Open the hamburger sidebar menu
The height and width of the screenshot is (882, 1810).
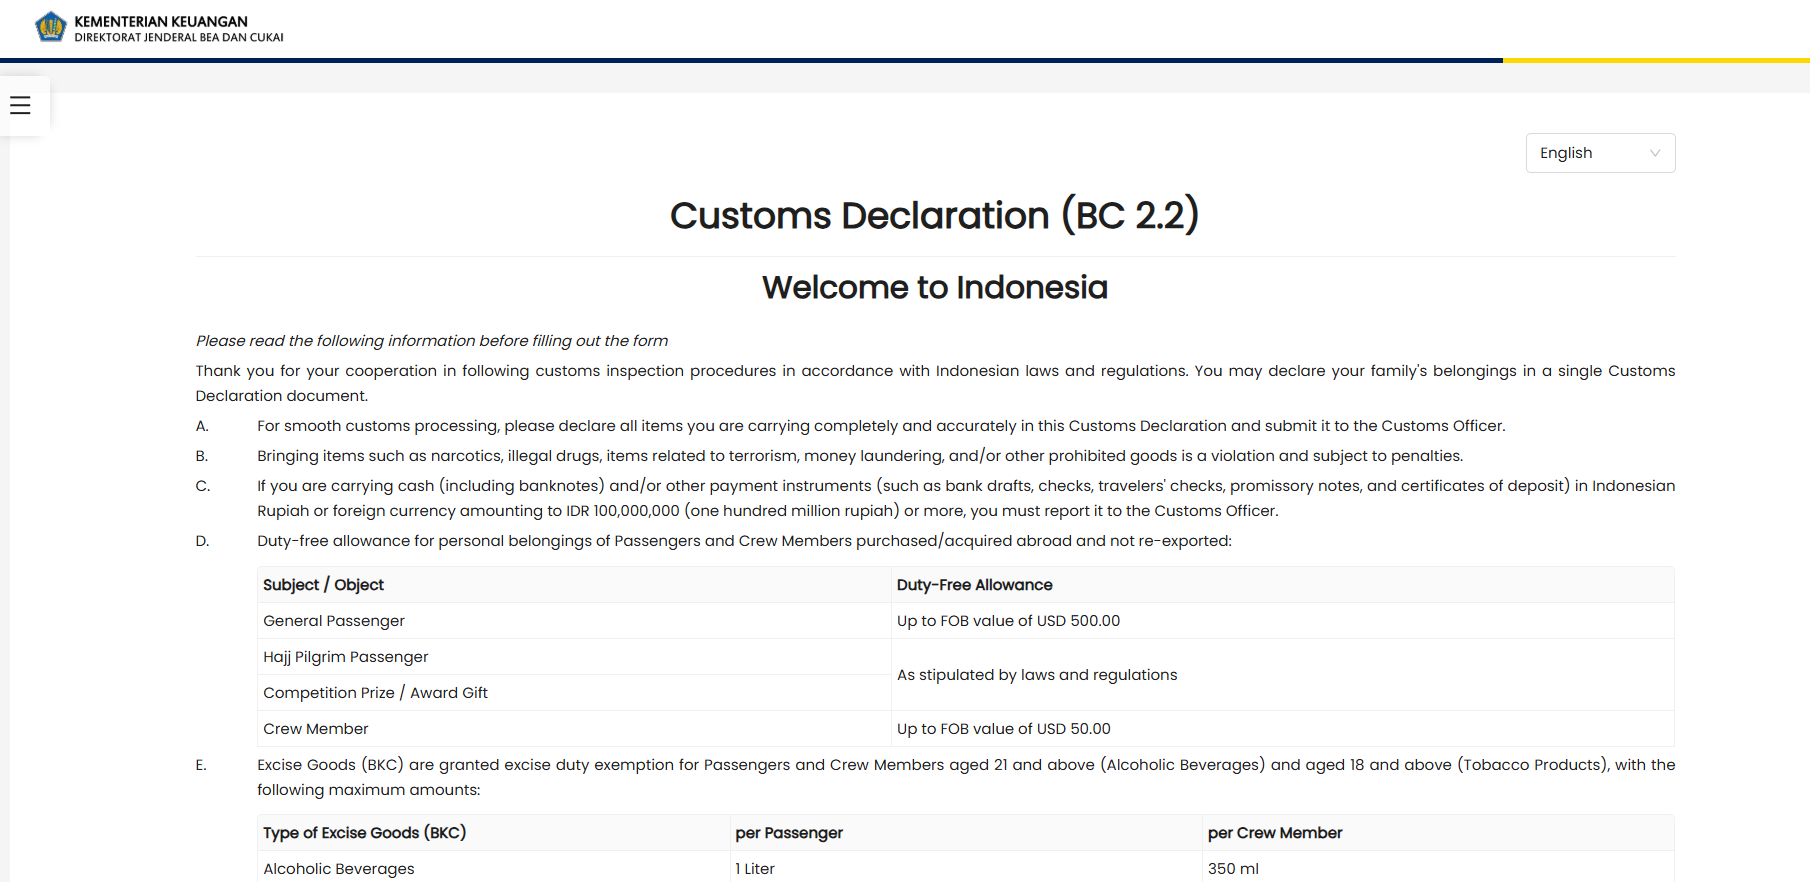click(20, 105)
